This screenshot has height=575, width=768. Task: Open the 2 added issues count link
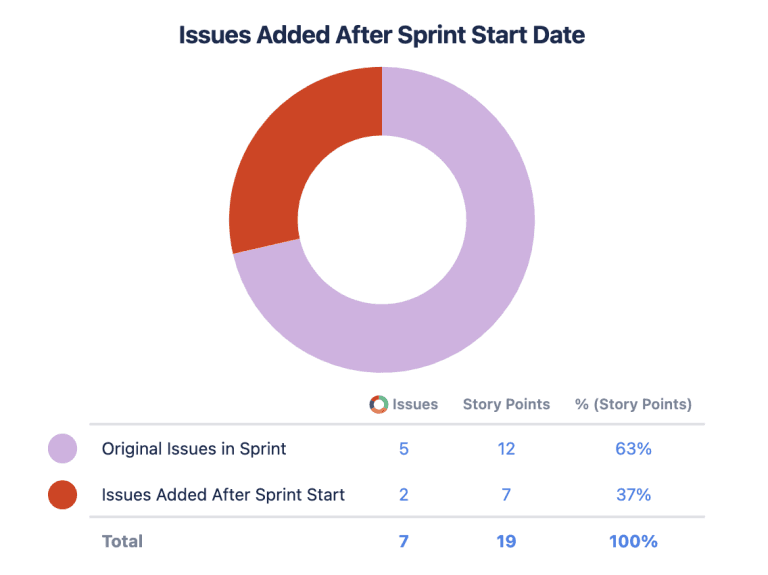click(x=404, y=494)
